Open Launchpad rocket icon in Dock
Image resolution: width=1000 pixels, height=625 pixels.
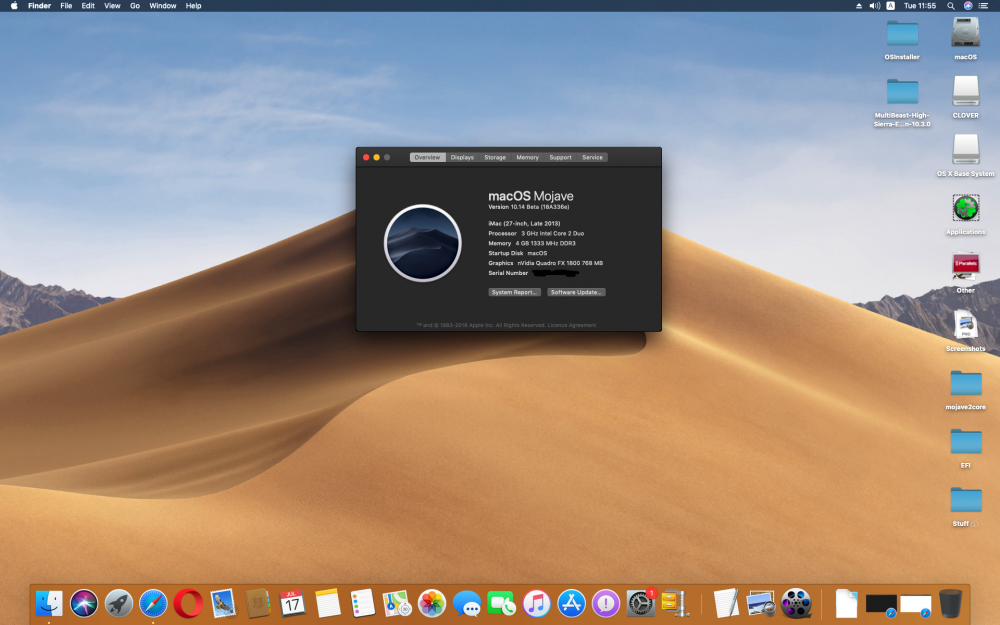point(119,603)
